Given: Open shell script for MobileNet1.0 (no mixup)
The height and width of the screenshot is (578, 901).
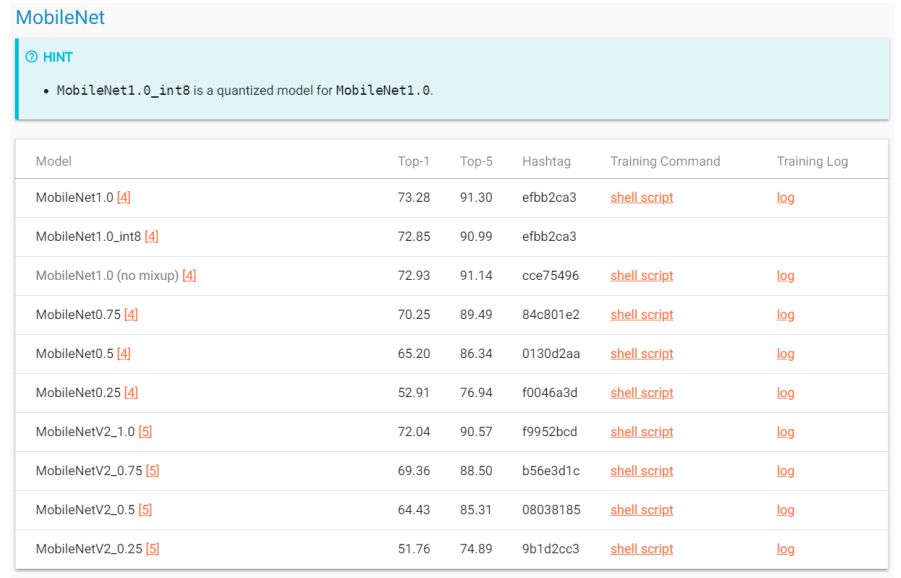Looking at the screenshot, I should [x=641, y=276].
